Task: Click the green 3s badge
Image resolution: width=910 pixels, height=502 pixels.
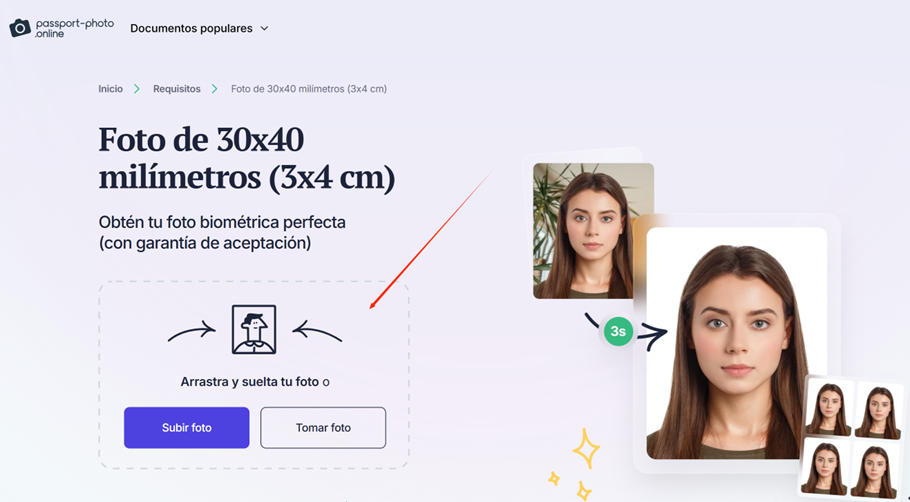Action: pos(618,331)
